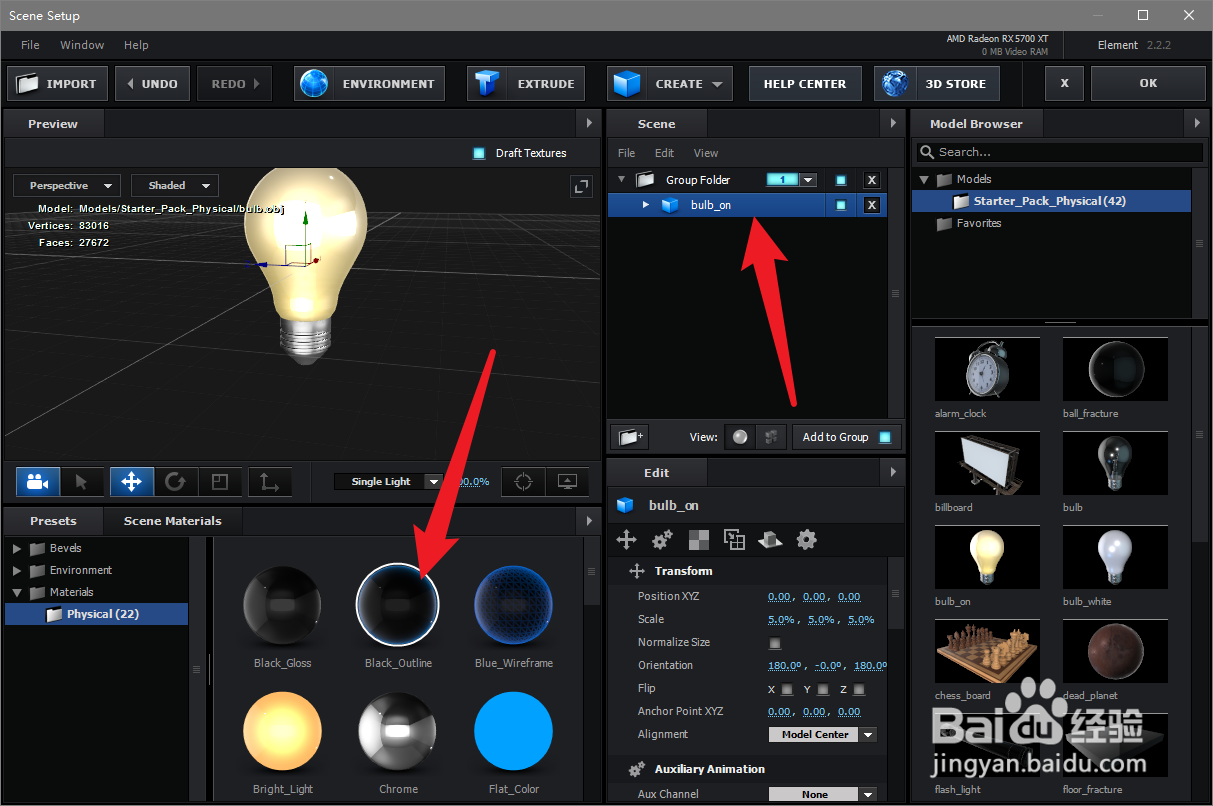Expand the Bevels preset folder
1213x806 pixels.
click(17, 548)
